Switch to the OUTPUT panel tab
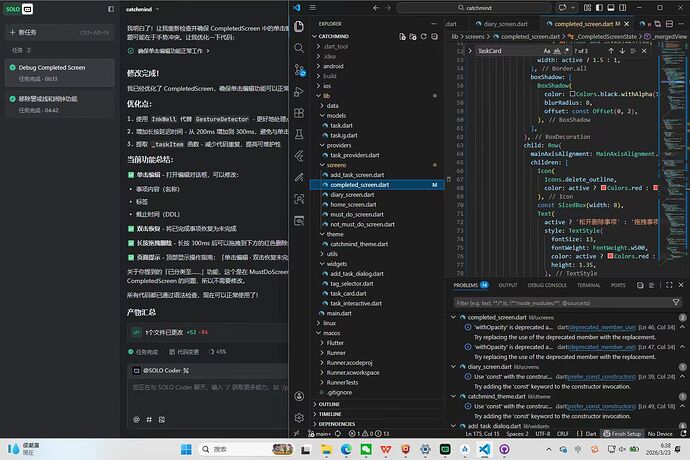690x460 pixels. point(508,285)
